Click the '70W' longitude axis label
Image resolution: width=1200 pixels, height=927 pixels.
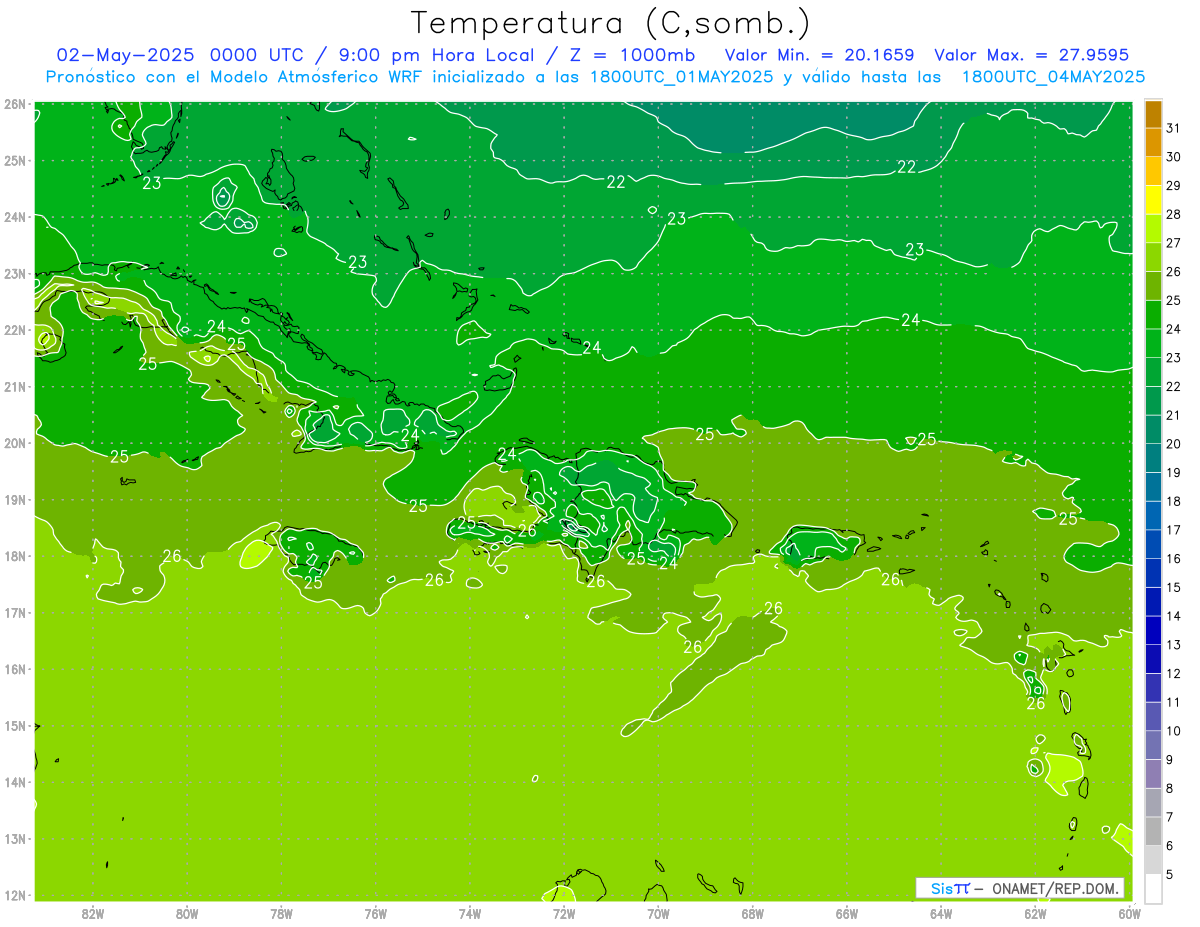point(658,913)
